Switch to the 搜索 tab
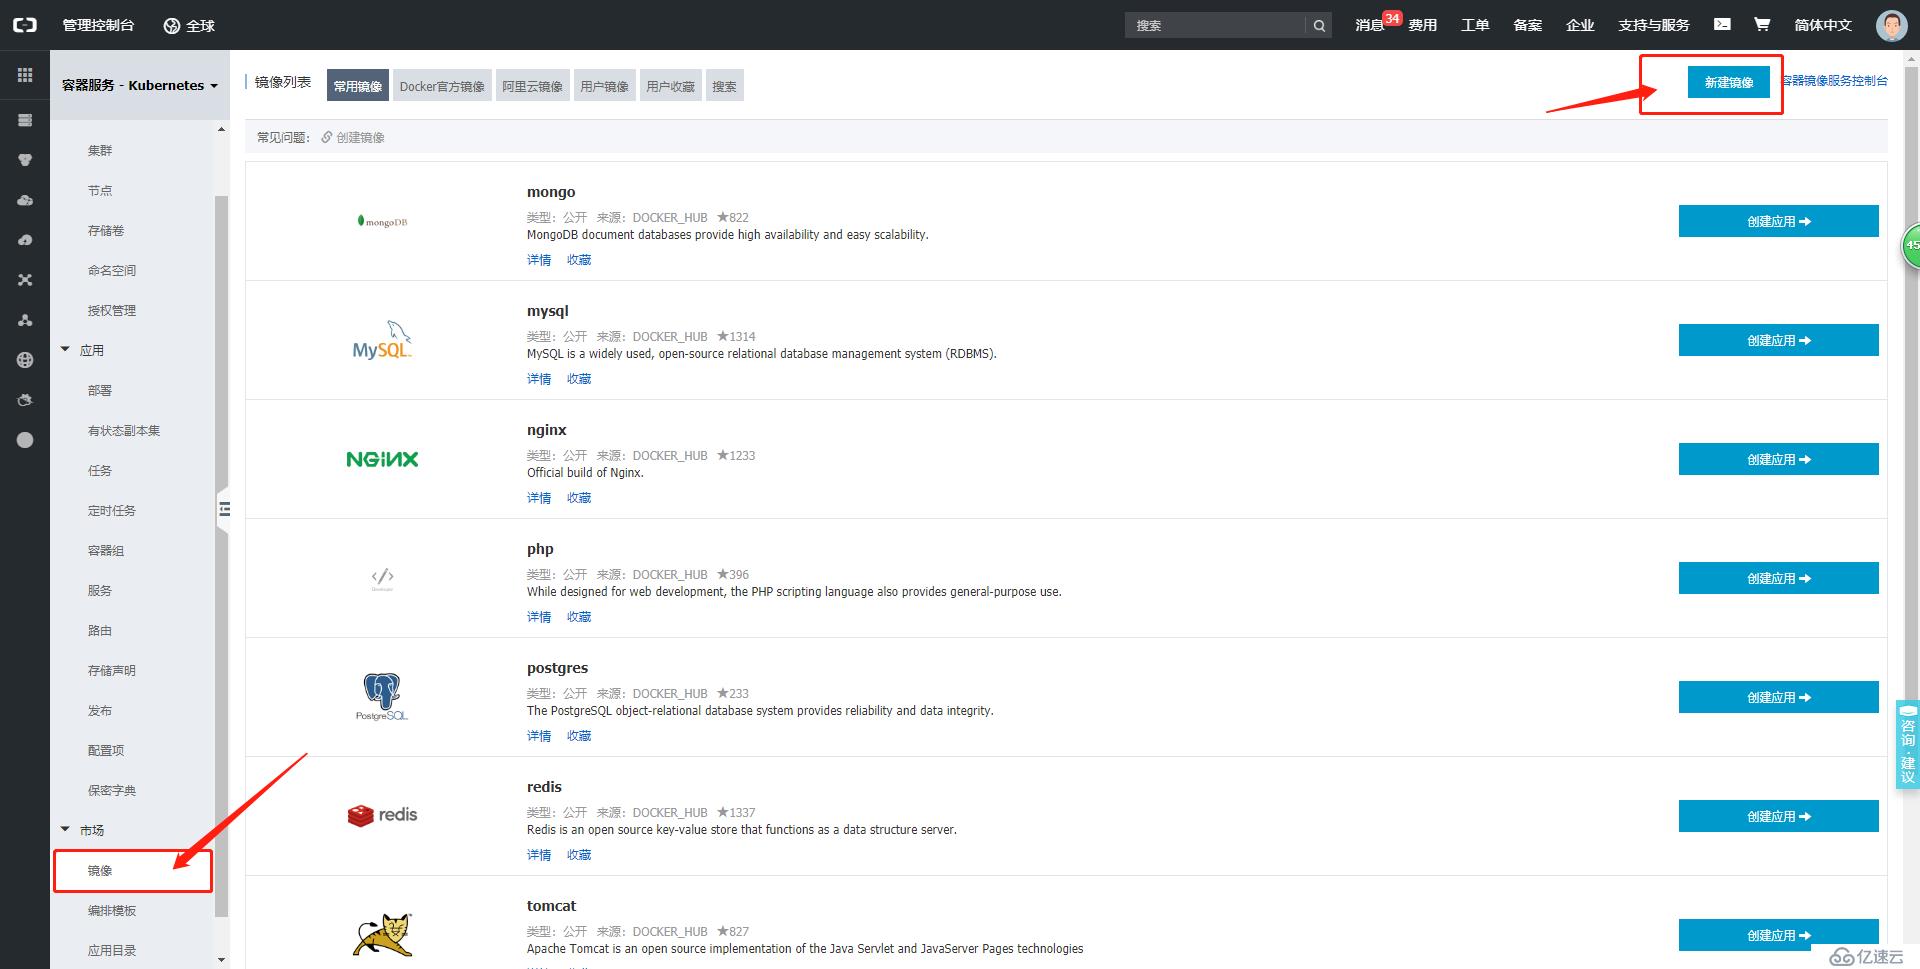This screenshot has height=969, width=1920. (724, 86)
